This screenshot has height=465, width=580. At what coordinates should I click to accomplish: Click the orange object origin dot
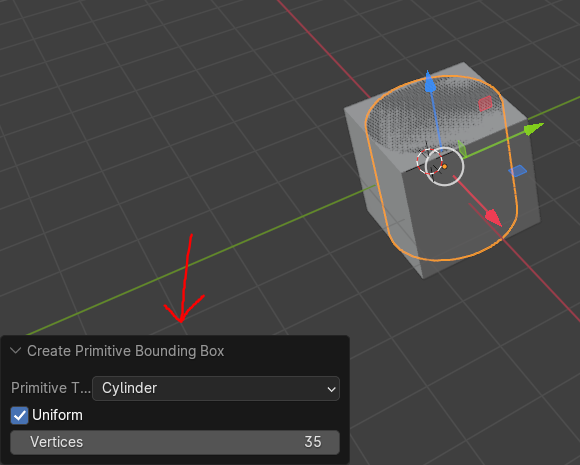click(x=445, y=167)
